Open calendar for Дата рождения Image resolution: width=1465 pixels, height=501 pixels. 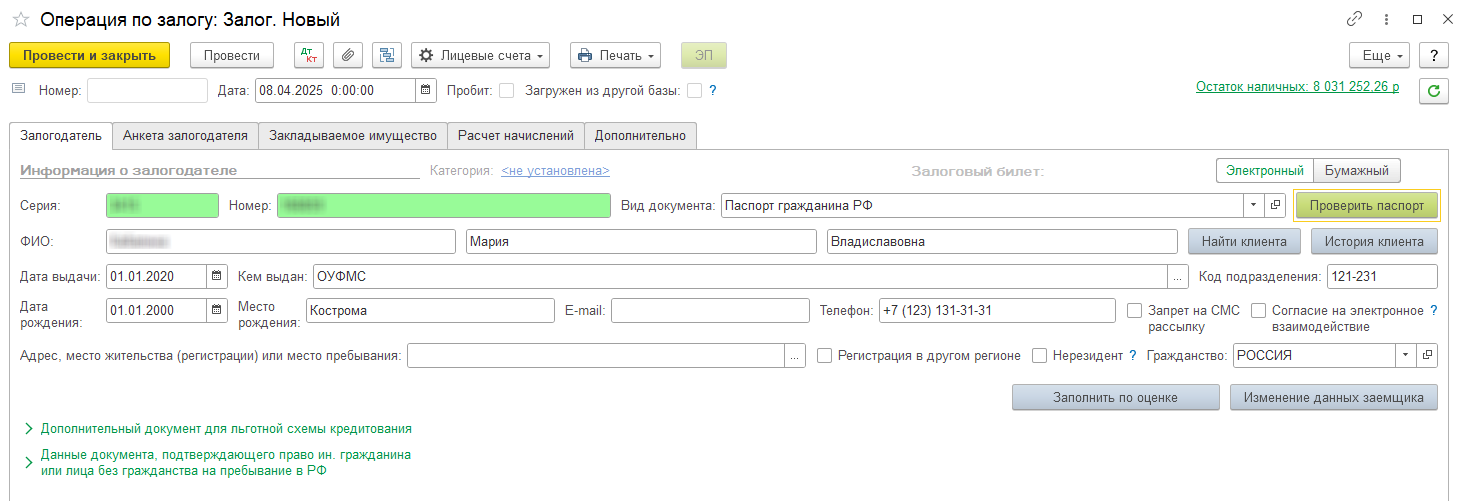(217, 310)
